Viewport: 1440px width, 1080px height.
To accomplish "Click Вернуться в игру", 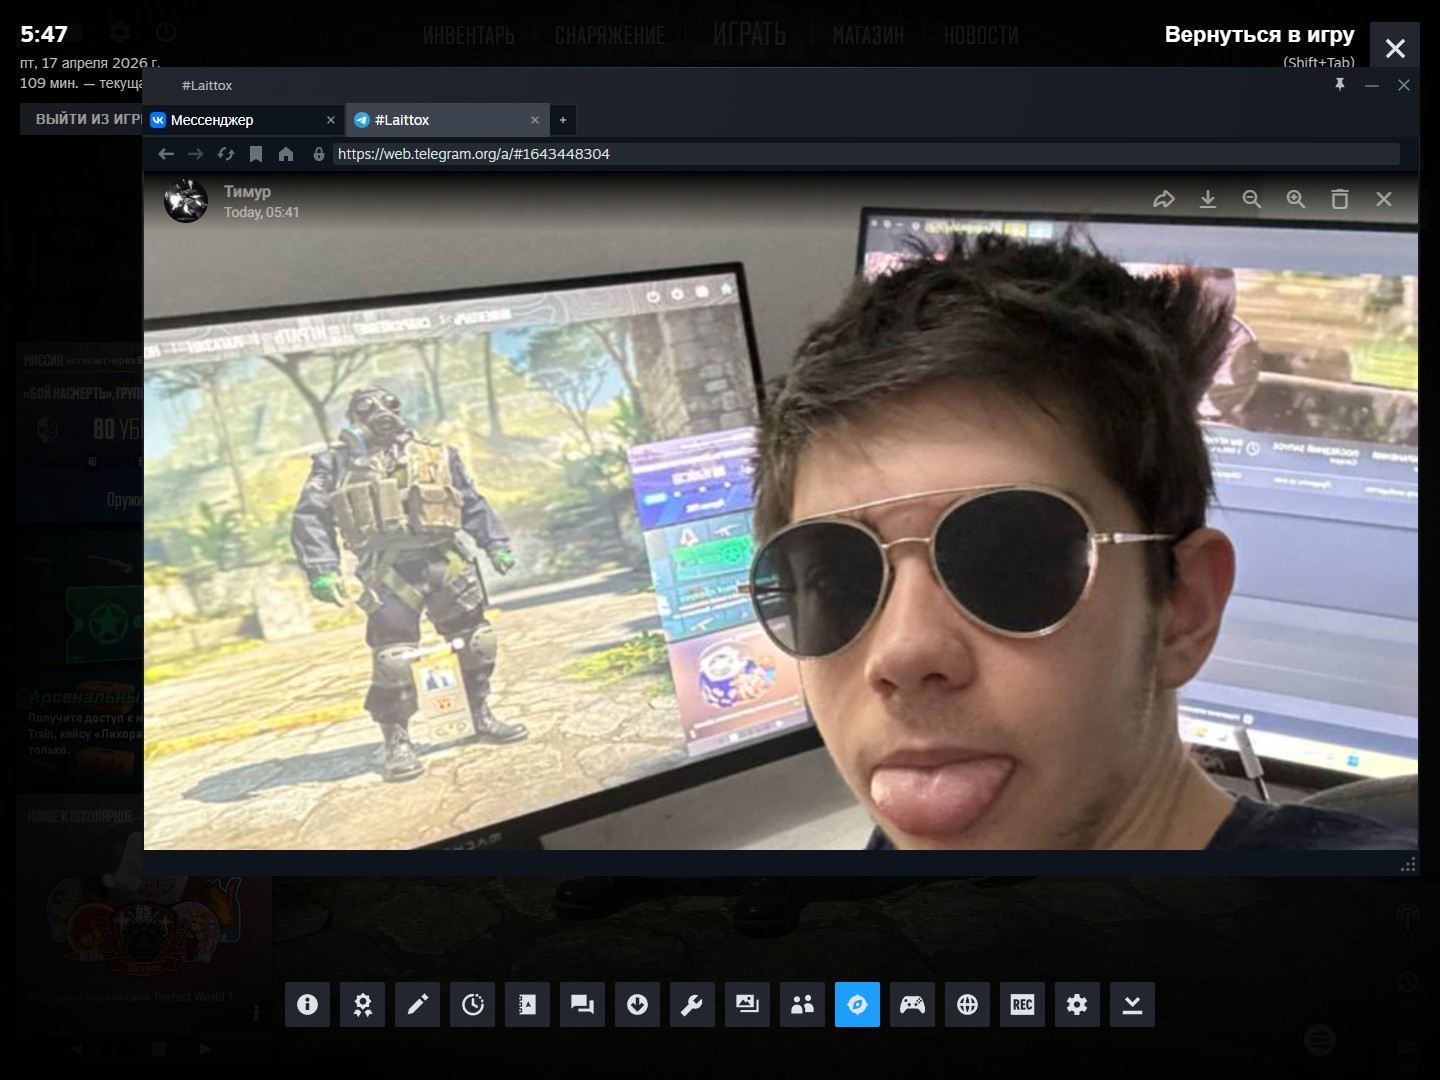I will pos(1259,35).
